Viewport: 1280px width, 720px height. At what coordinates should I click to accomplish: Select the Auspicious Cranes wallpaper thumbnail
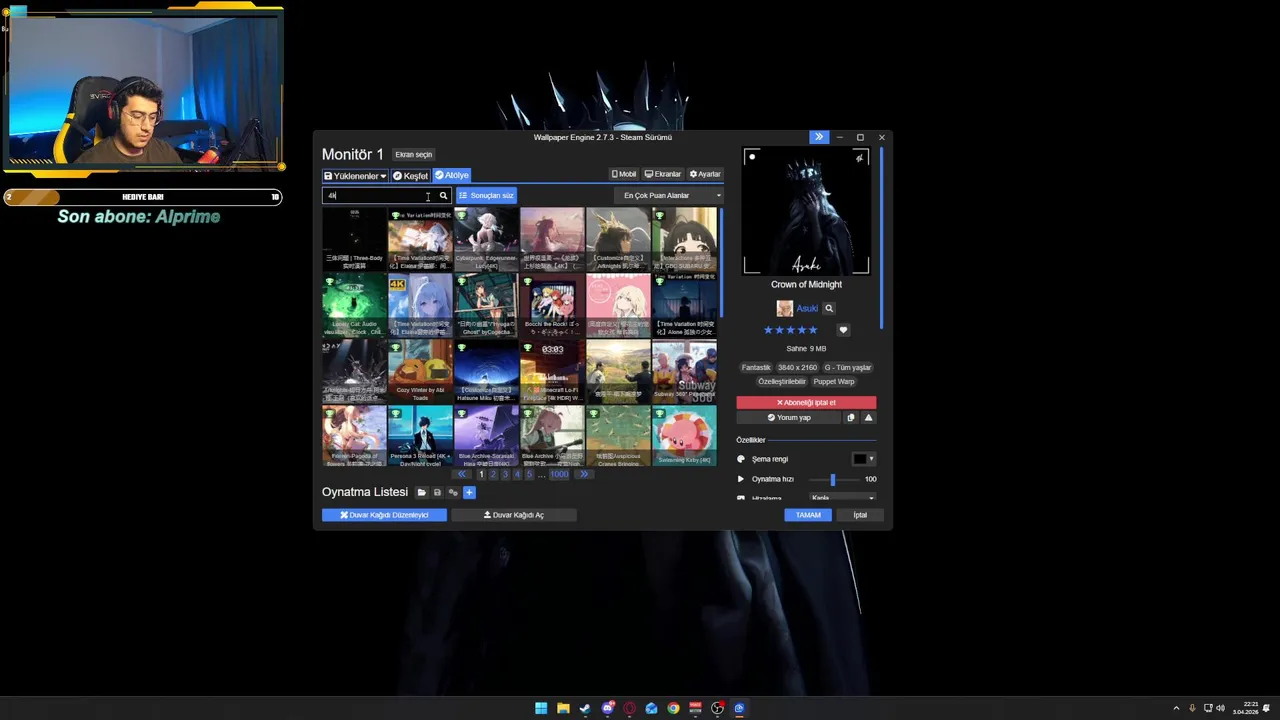click(x=618, y=437)
